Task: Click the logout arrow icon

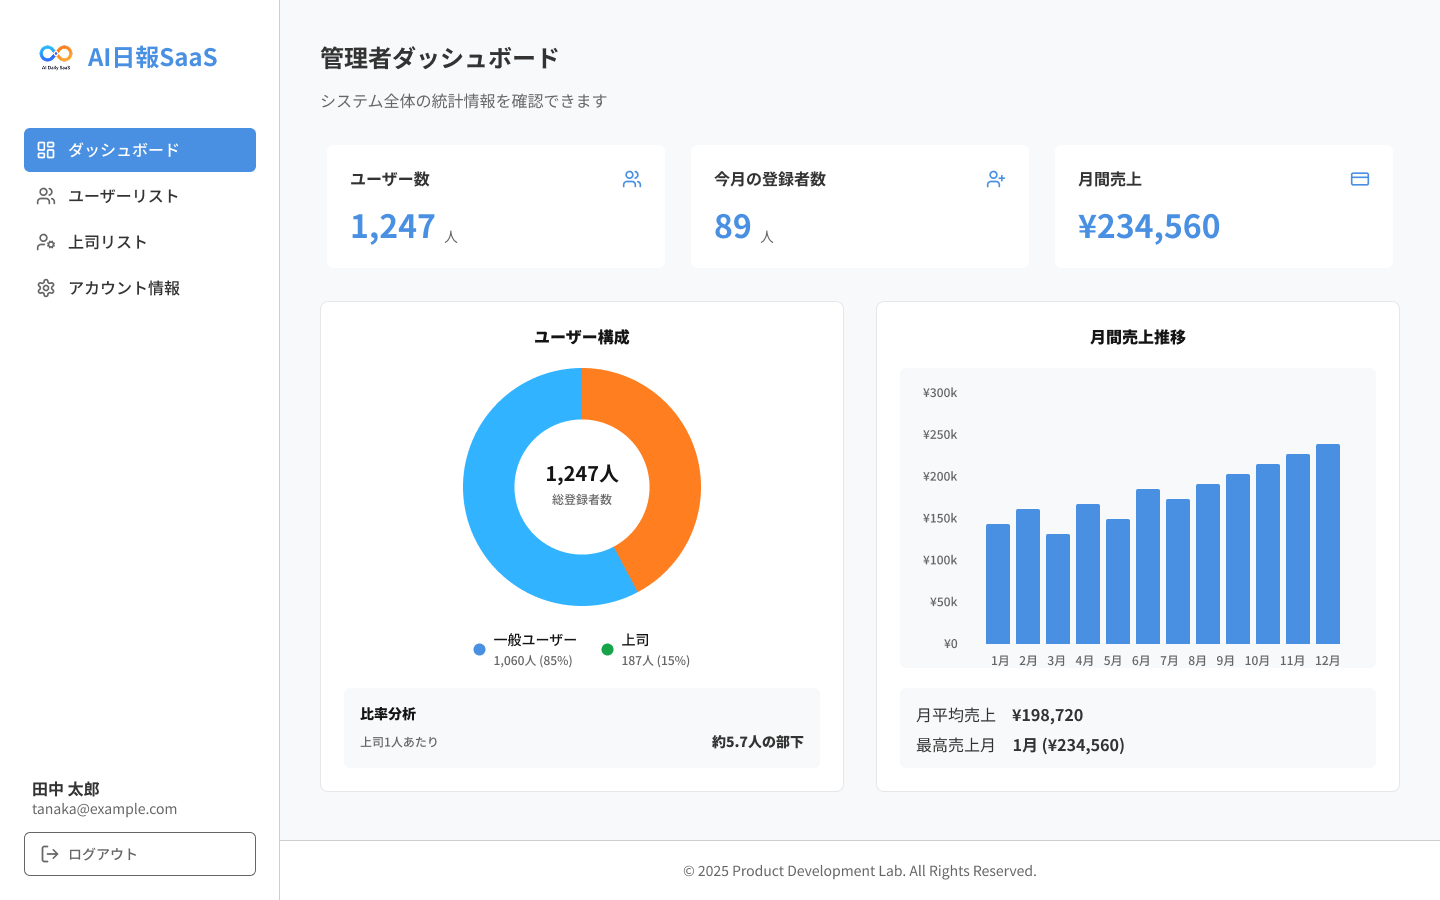Action: [50, 854]
